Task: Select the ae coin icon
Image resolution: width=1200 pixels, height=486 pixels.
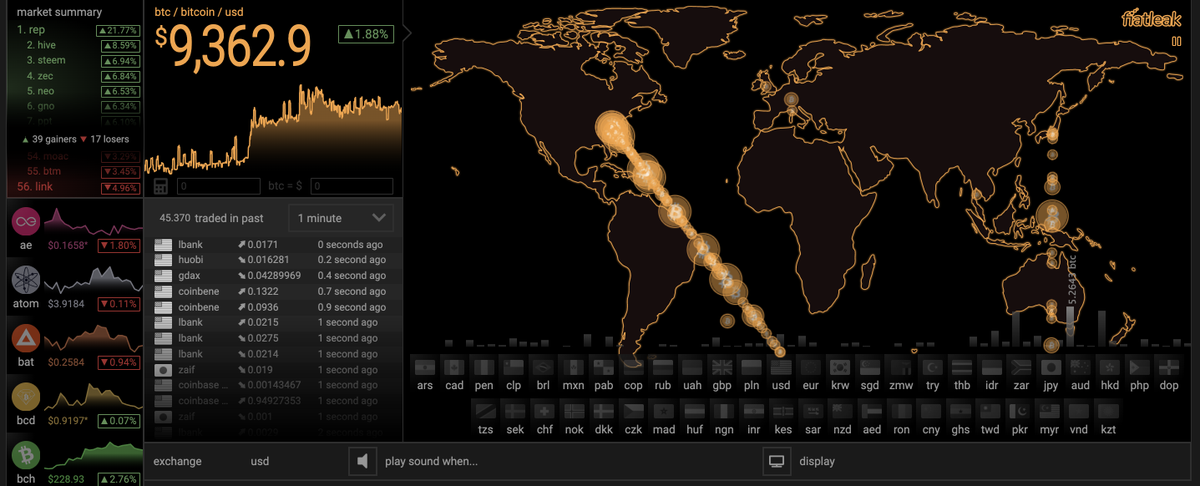Action: [26, 219]
